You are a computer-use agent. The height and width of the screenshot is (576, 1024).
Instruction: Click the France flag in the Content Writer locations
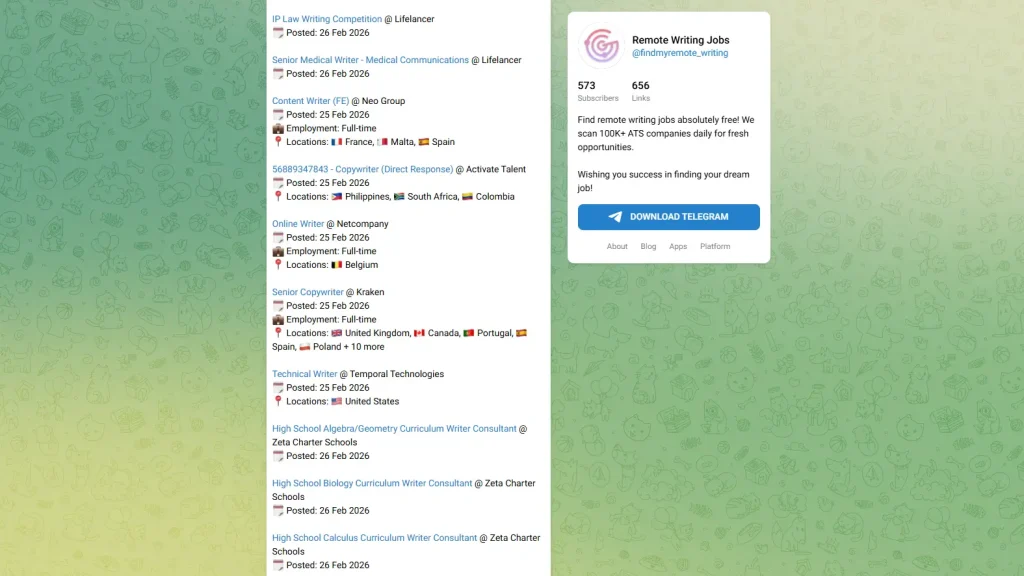pyautogui.click(x=336, y=142)
